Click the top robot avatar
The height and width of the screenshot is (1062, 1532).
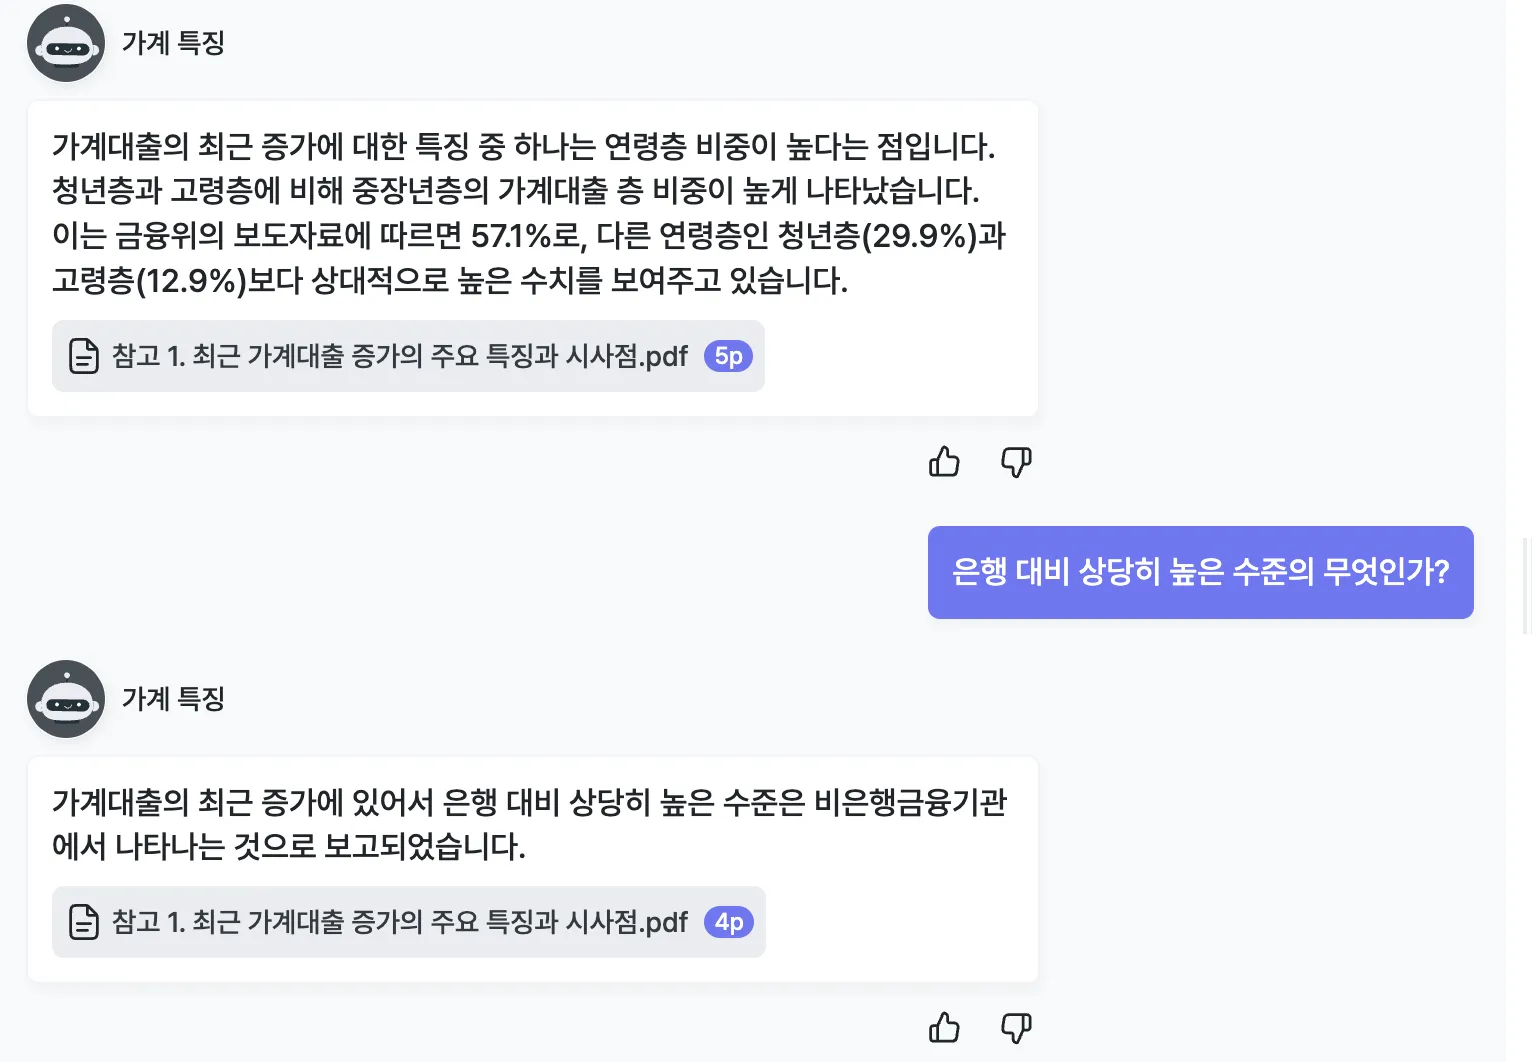point(66,43)
